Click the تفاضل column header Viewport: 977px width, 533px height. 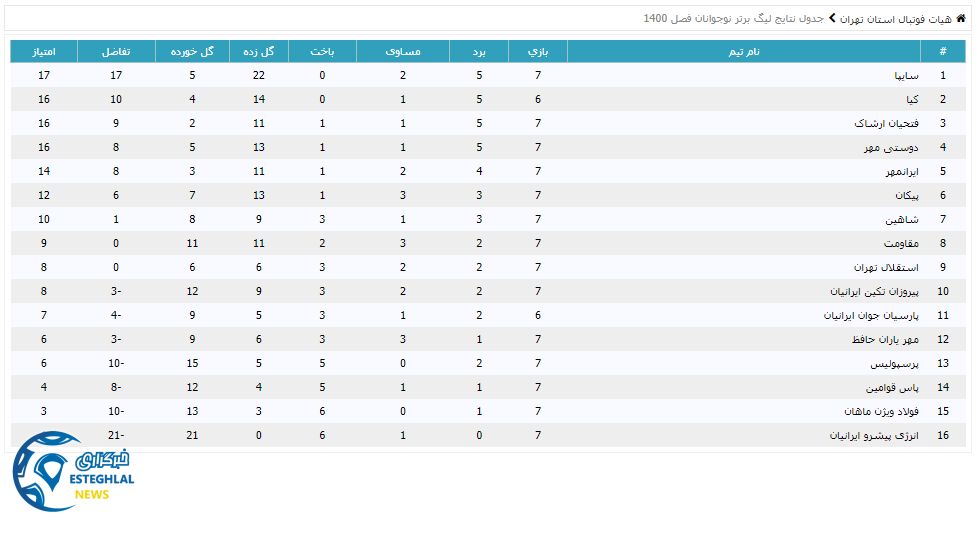coord(116,52)
